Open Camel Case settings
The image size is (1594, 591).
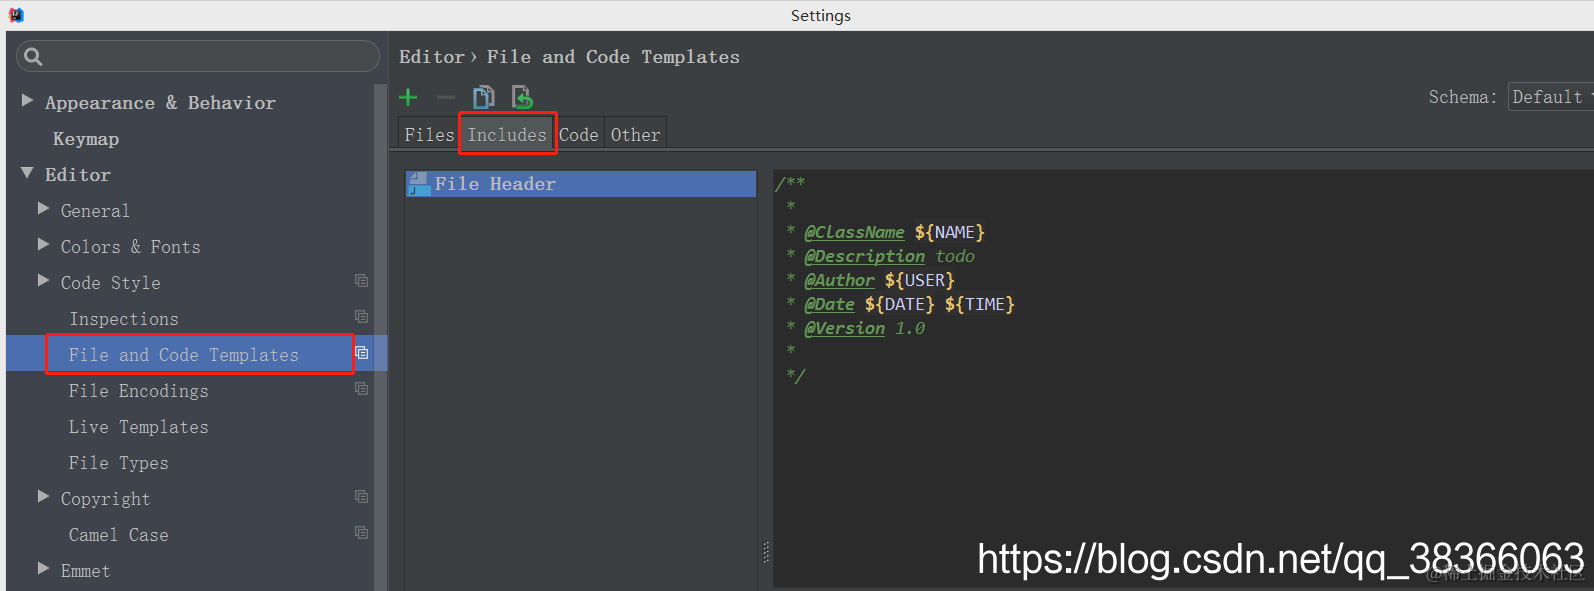tap(119, 535)
